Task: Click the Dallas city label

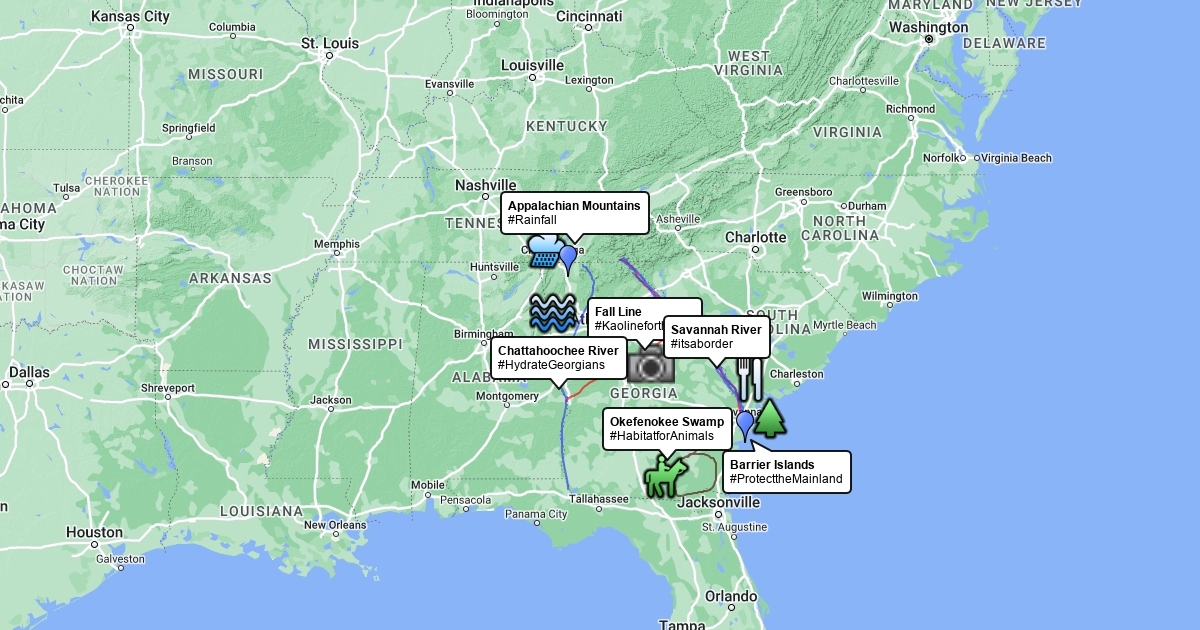Action: (x=28, y=372)
